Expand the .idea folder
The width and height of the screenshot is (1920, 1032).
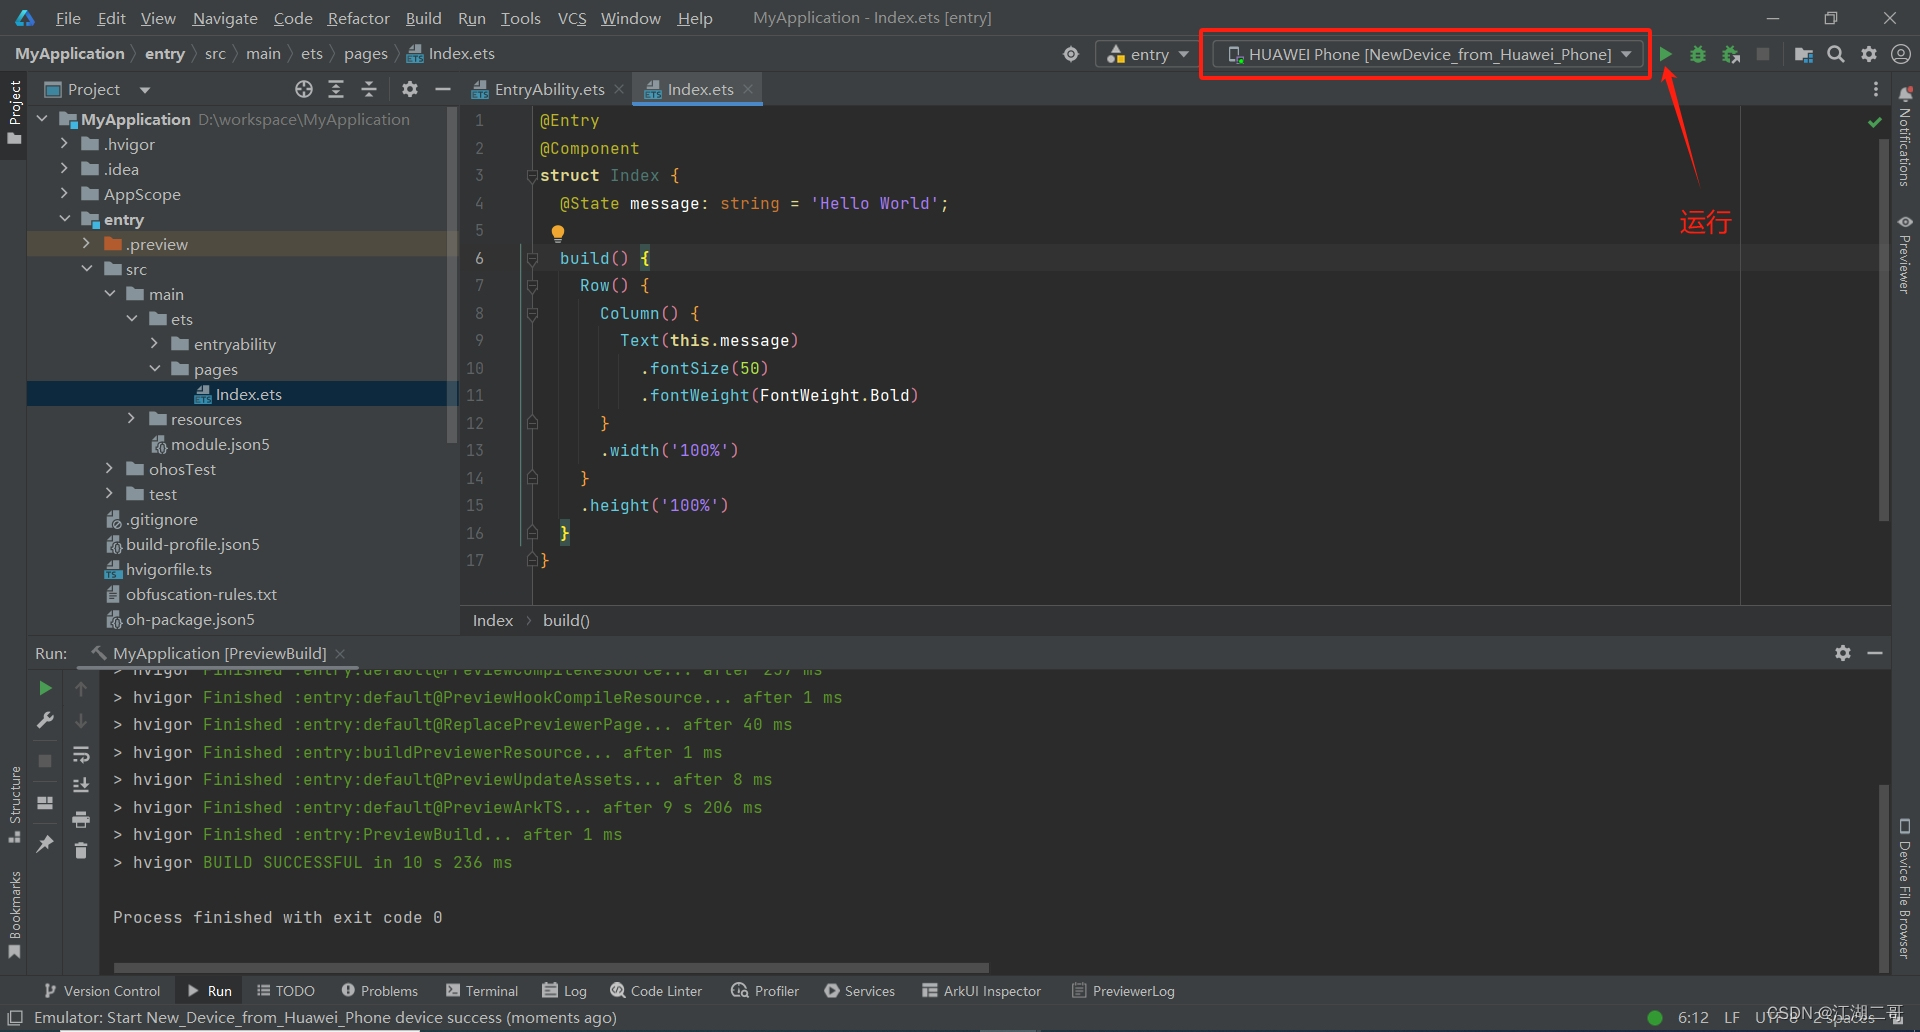point(65,169)
